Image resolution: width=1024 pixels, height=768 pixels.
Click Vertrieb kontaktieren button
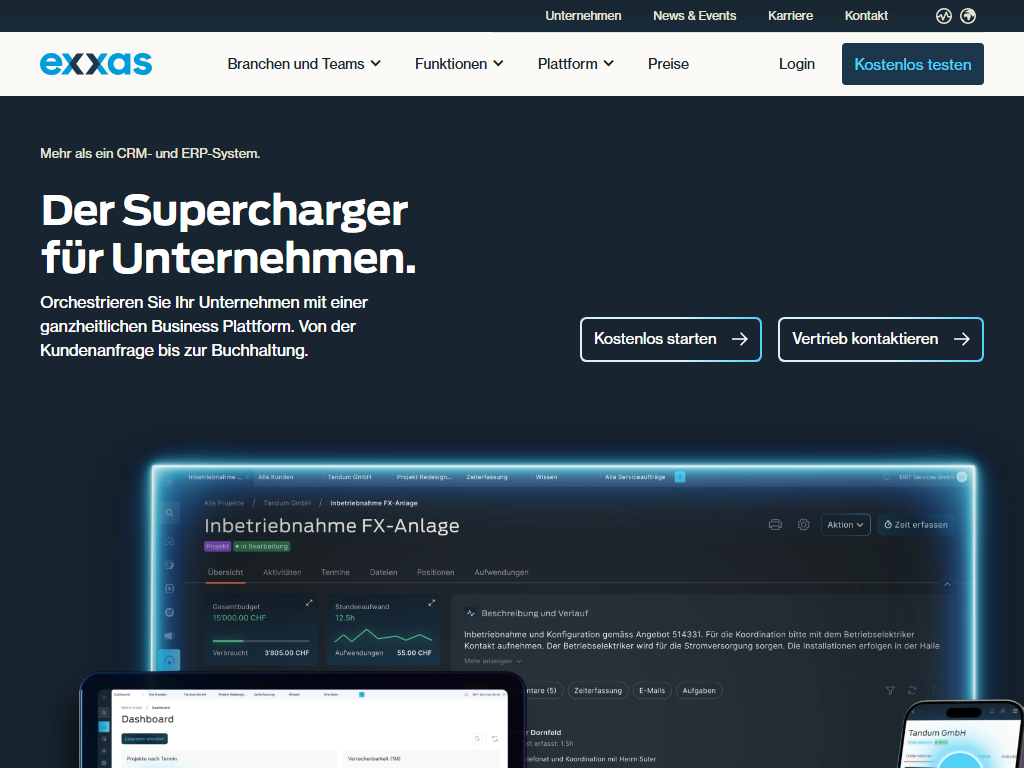(880, 339)
